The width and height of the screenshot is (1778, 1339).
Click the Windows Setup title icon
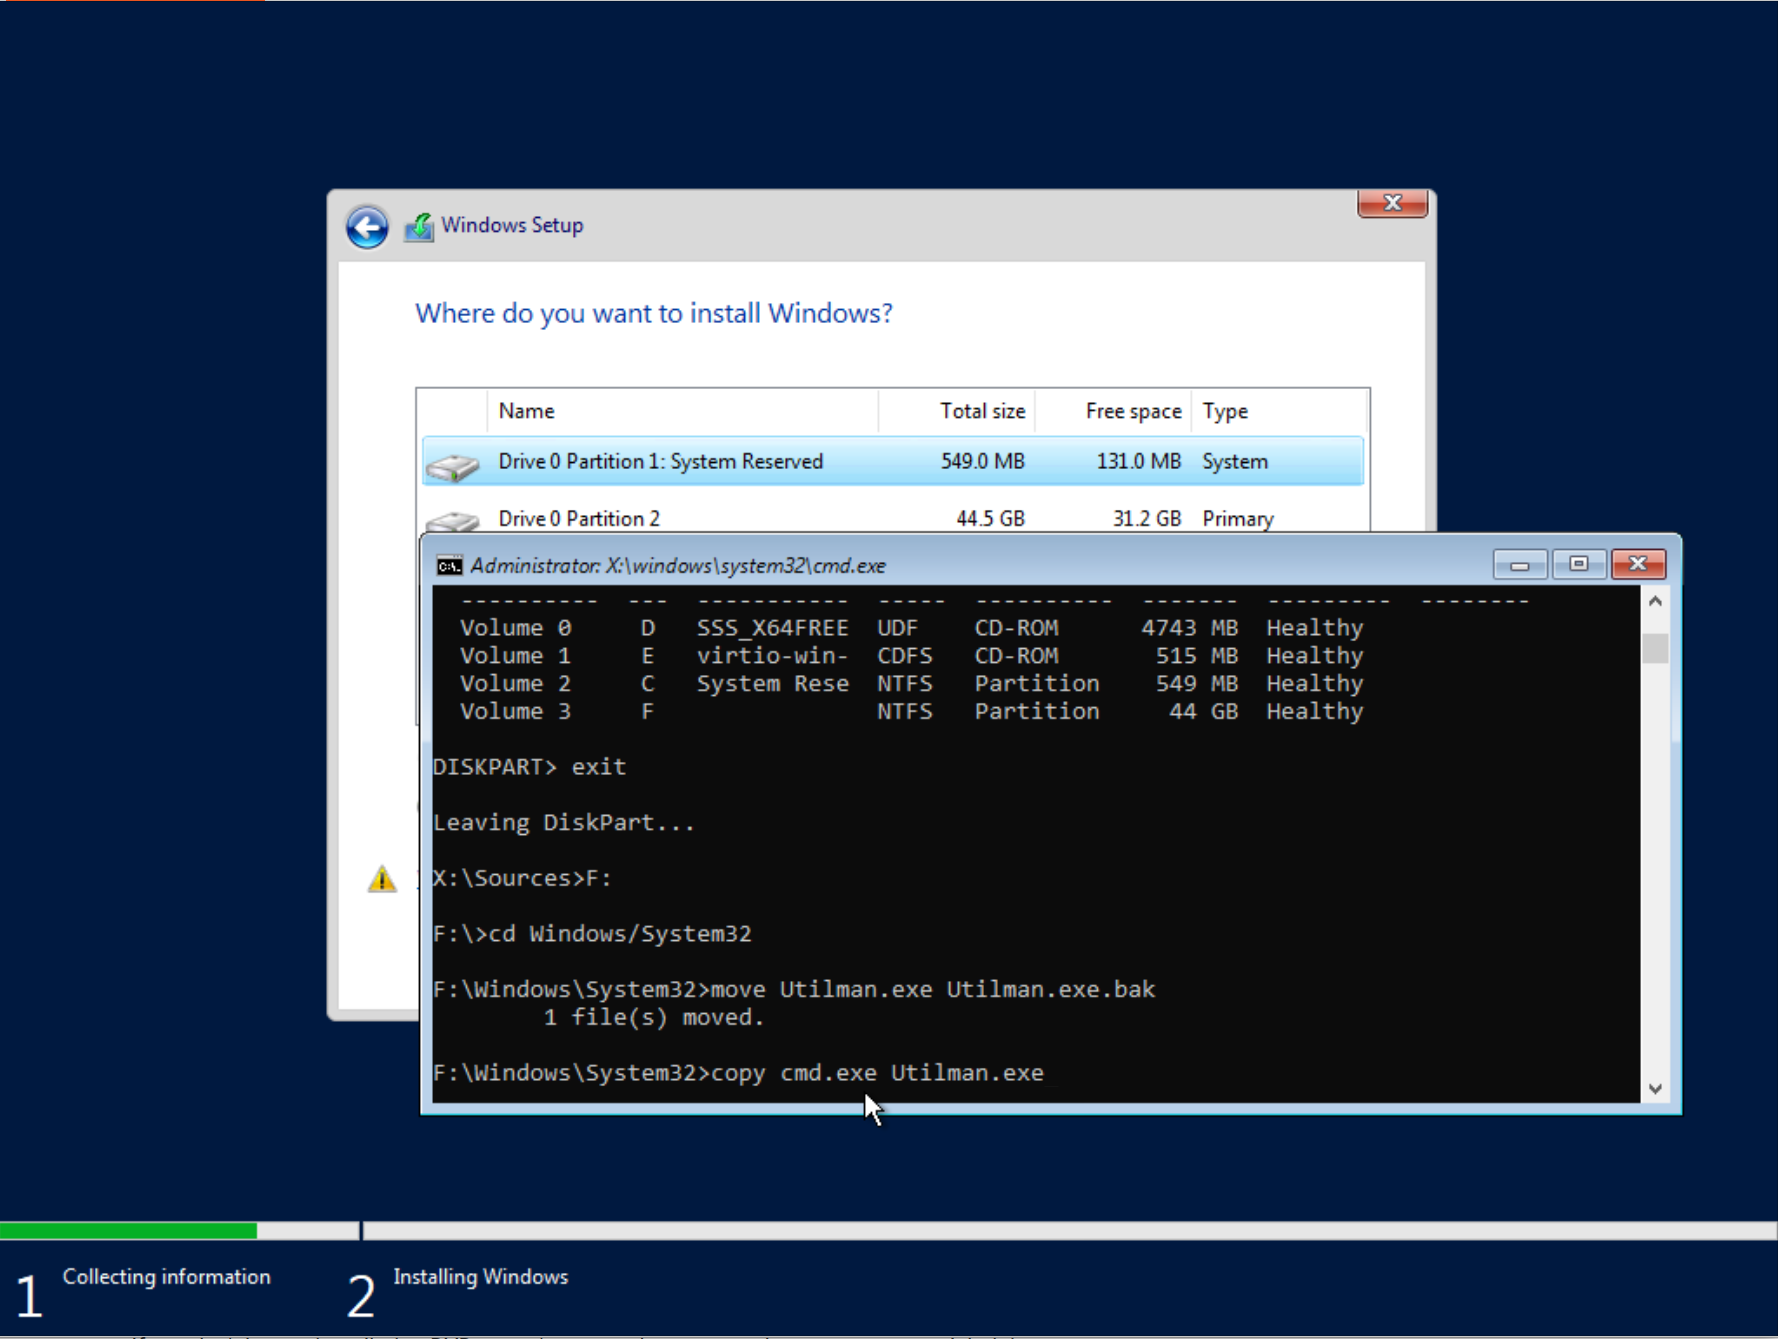[x=419, y=227]
